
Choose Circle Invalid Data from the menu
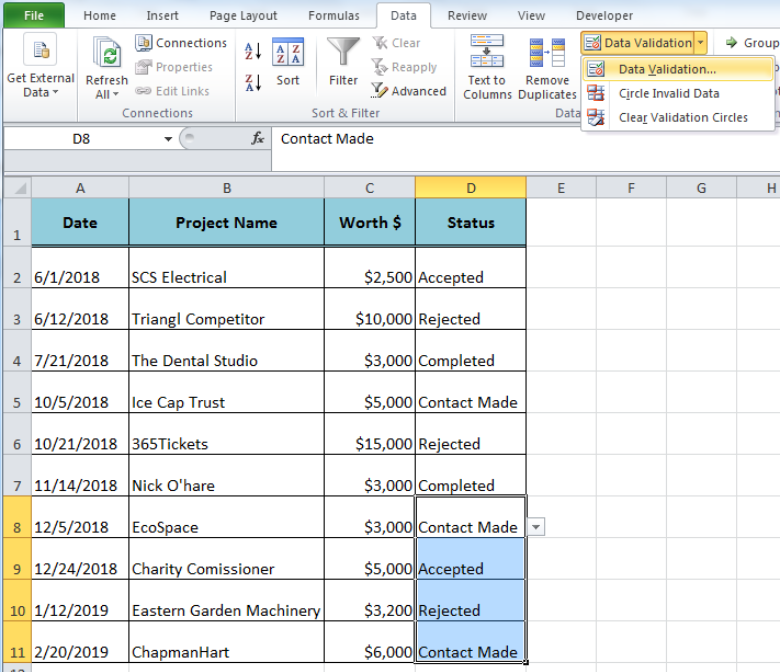(x=669, y=93)
